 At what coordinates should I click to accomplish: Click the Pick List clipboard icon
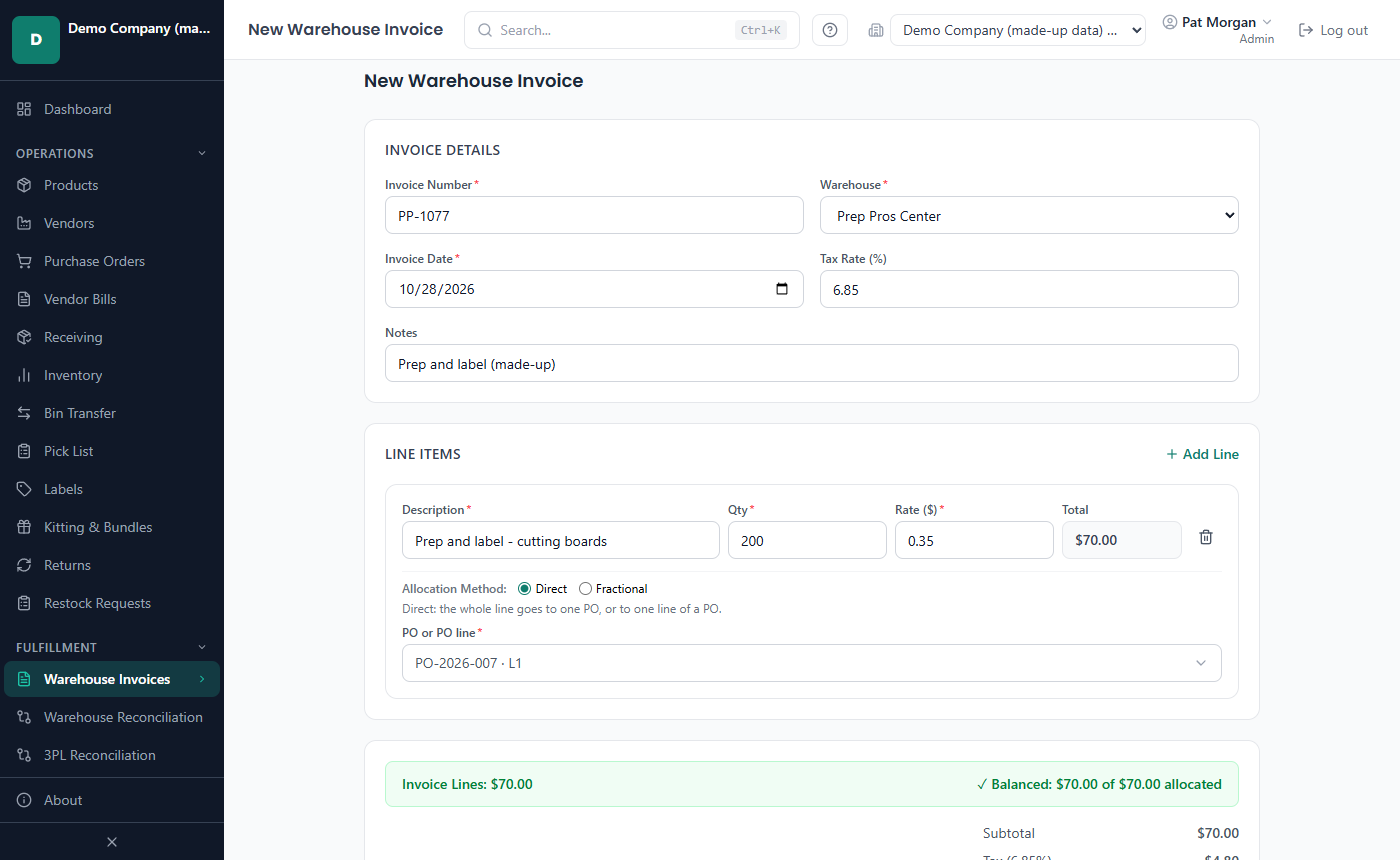(24, 451)
